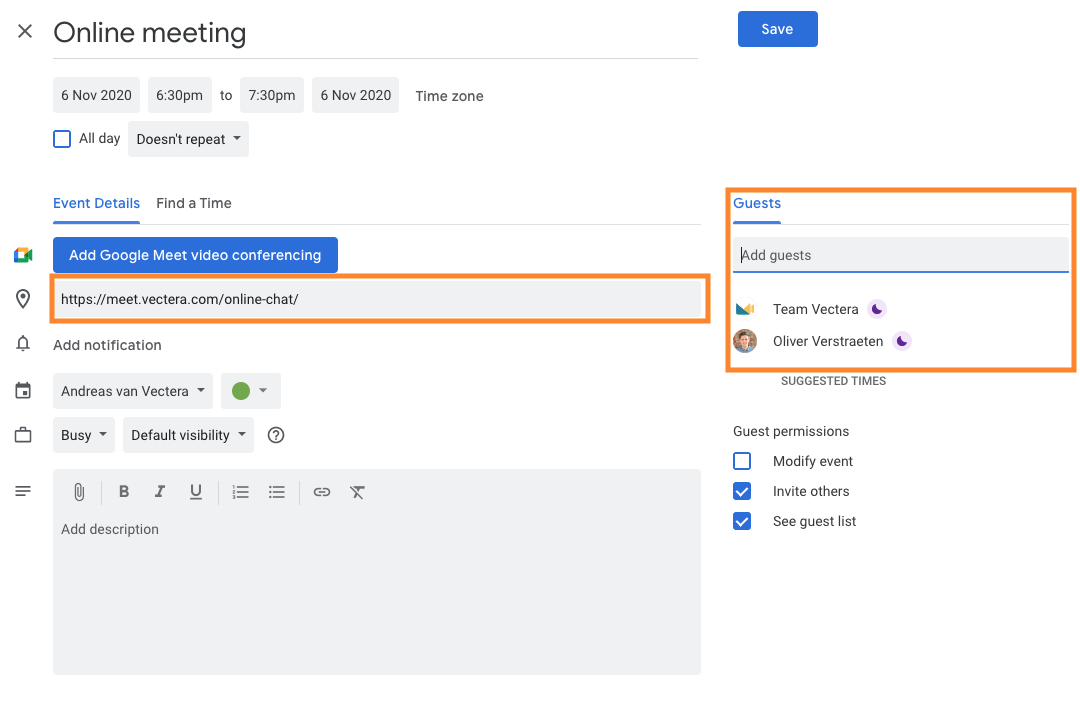The height and width of the screenshot is (702, 1080).
Task: Click the notification bell icon
Action: pyautogui.click(x=23, y=344)
